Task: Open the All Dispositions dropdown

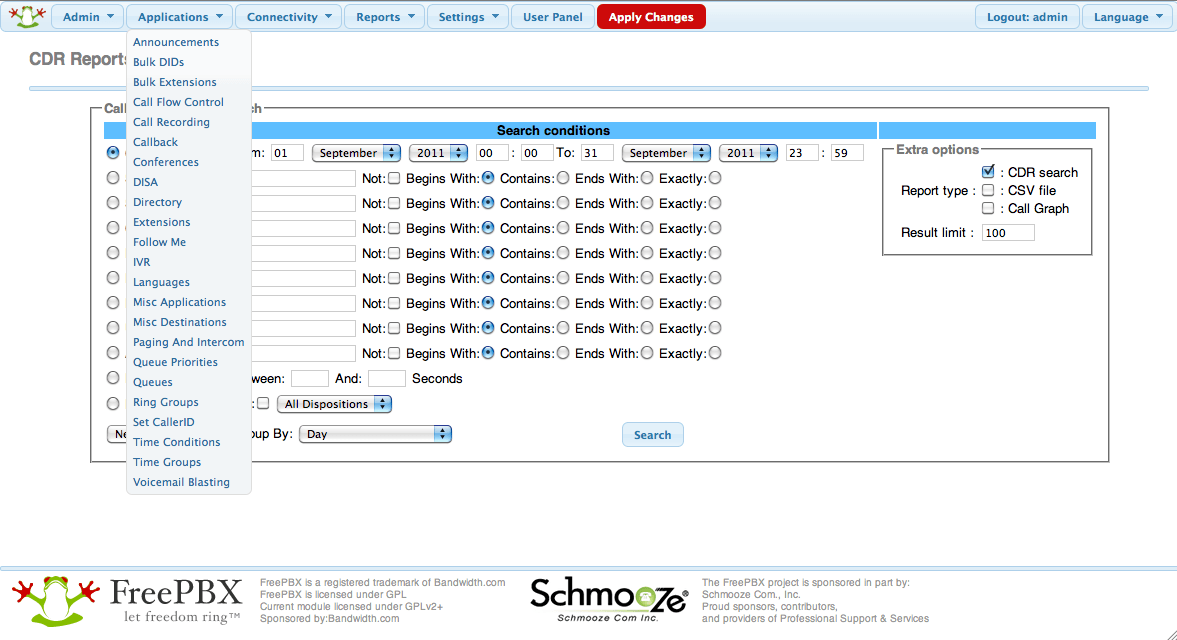Action: click(334, 404)
